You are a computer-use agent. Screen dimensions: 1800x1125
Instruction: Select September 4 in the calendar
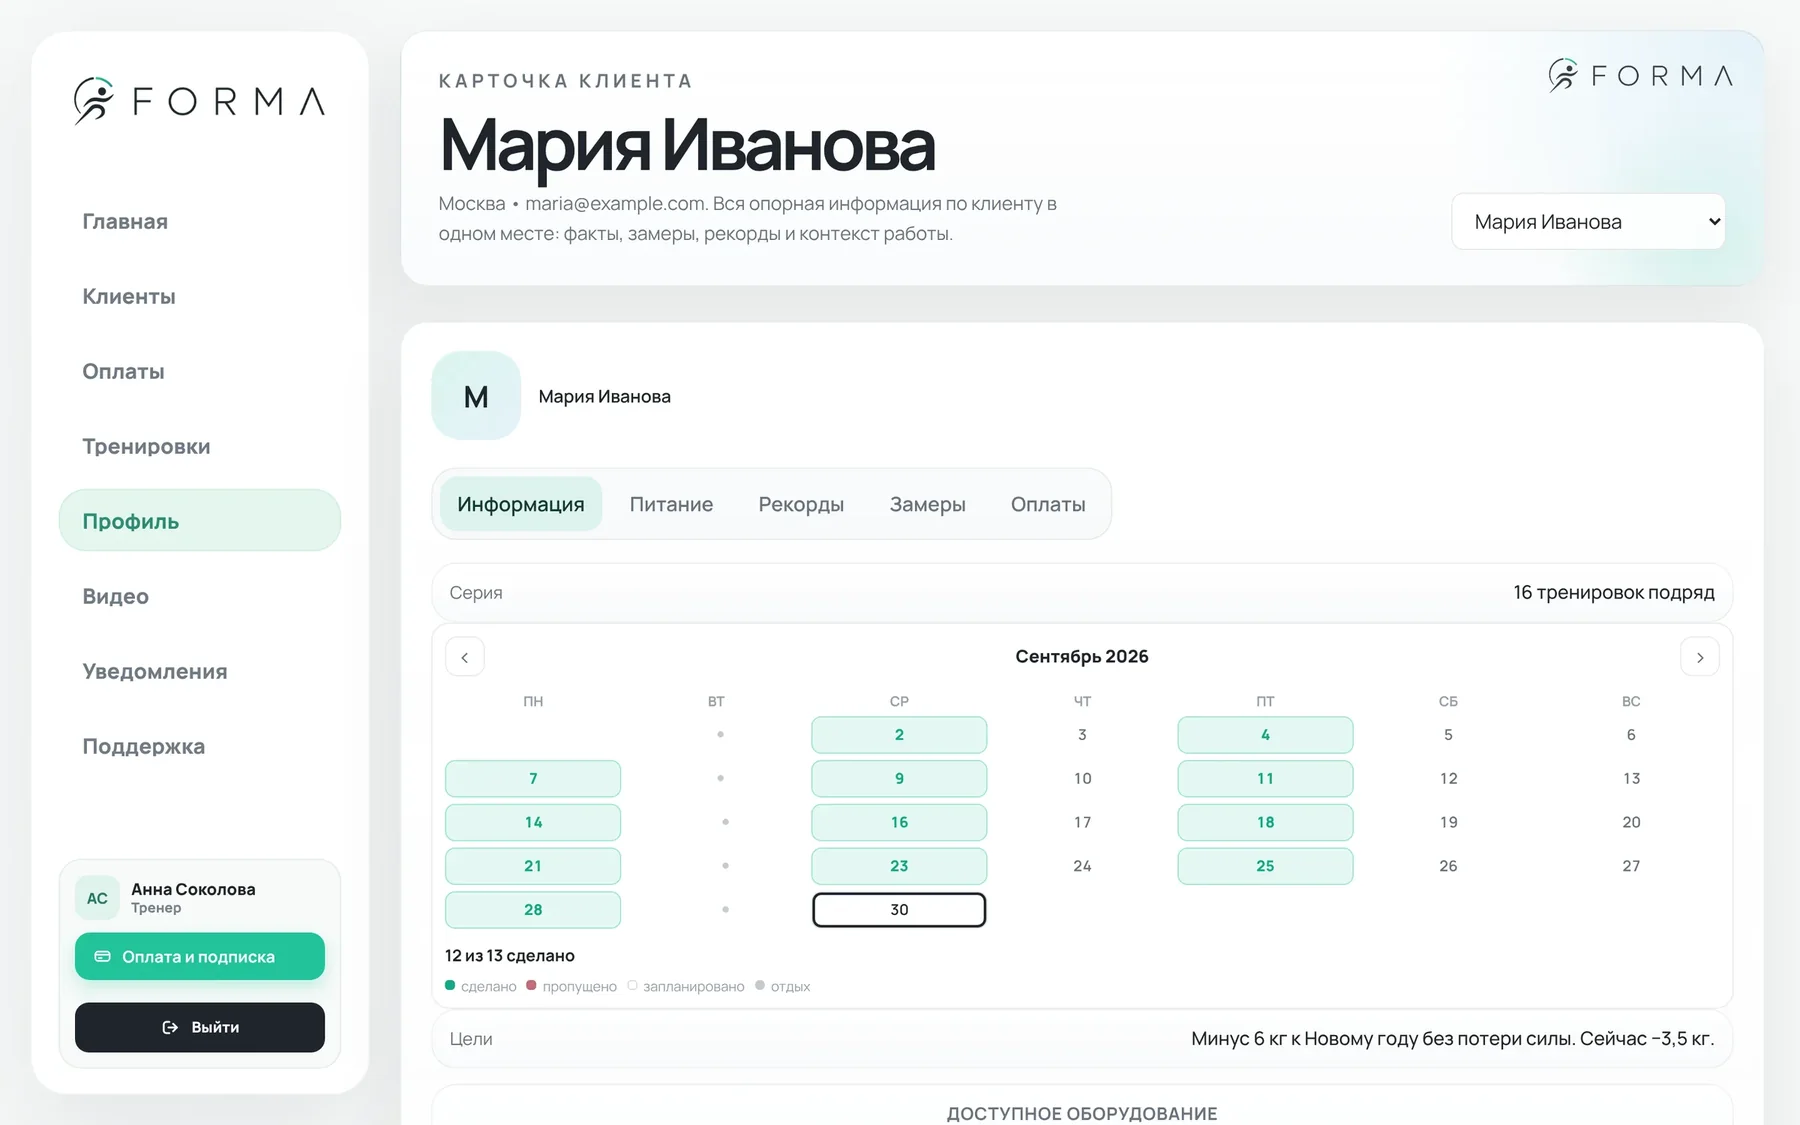[x=1265, y=735]
